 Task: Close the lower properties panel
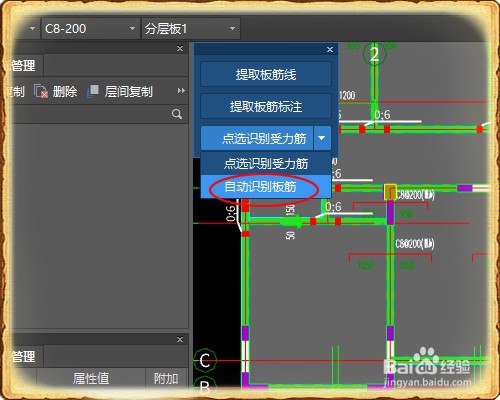pyautogui.click(x=180, y=339)
